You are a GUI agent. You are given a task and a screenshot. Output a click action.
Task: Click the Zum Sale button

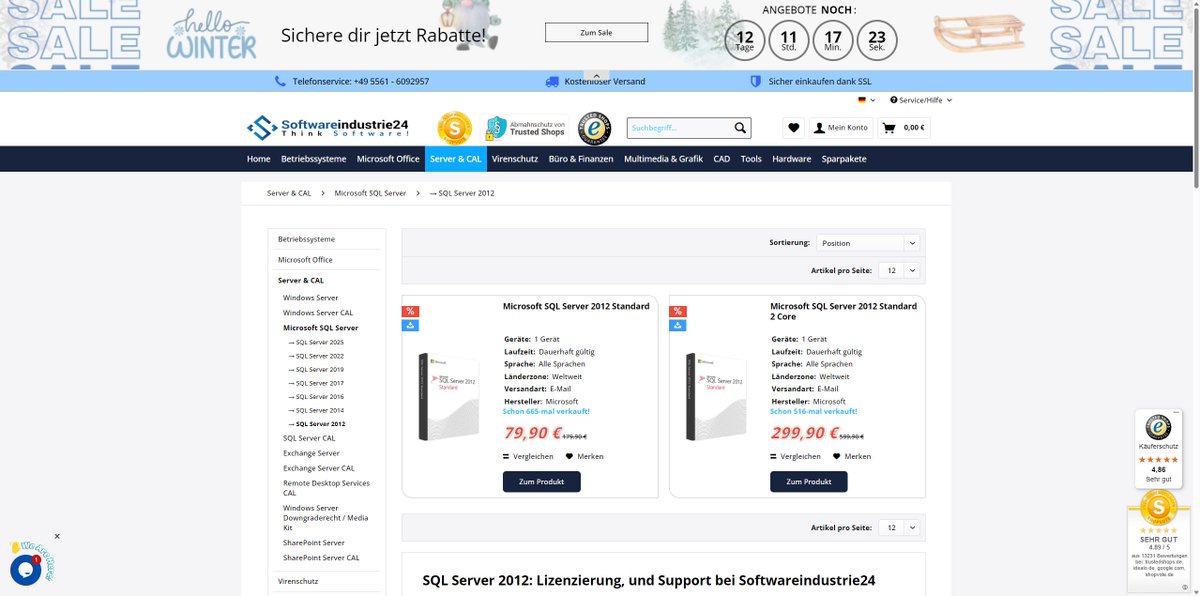click(x=596, y=32)
